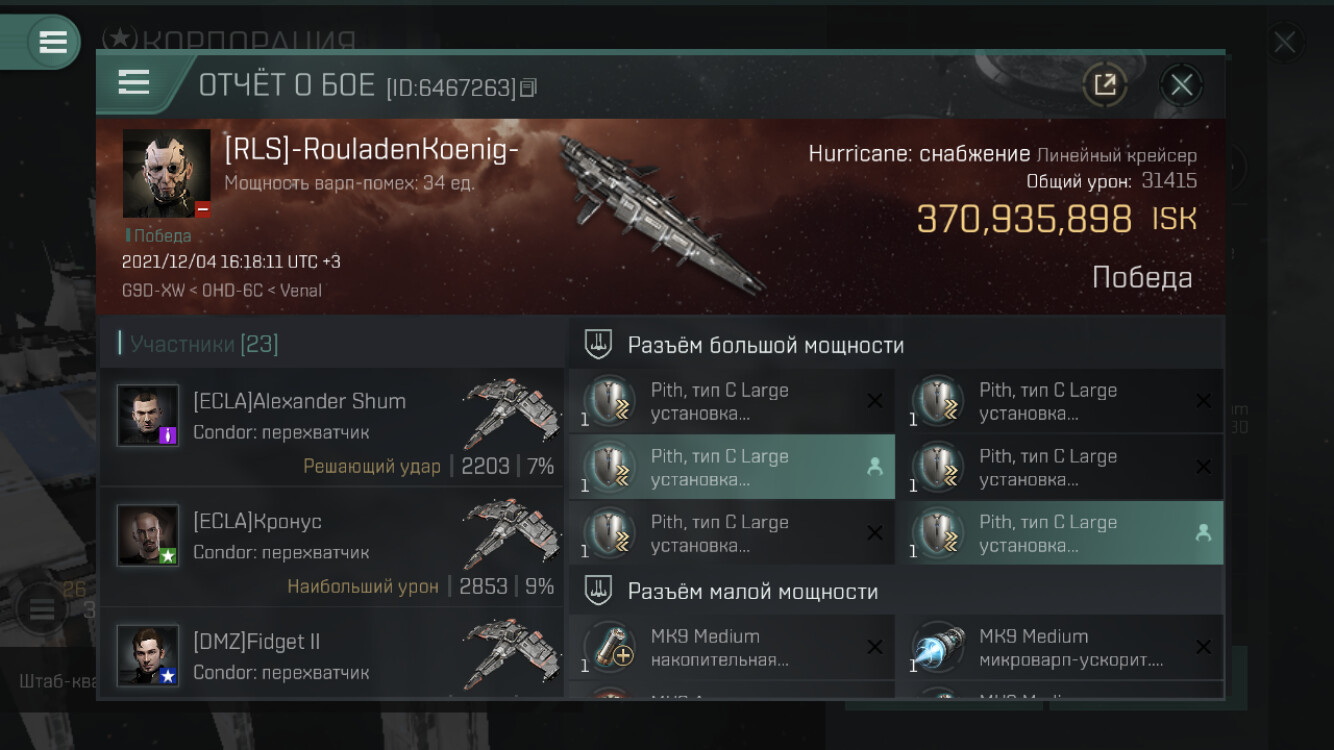Click the X mark on first Pith module

[875, 401]
